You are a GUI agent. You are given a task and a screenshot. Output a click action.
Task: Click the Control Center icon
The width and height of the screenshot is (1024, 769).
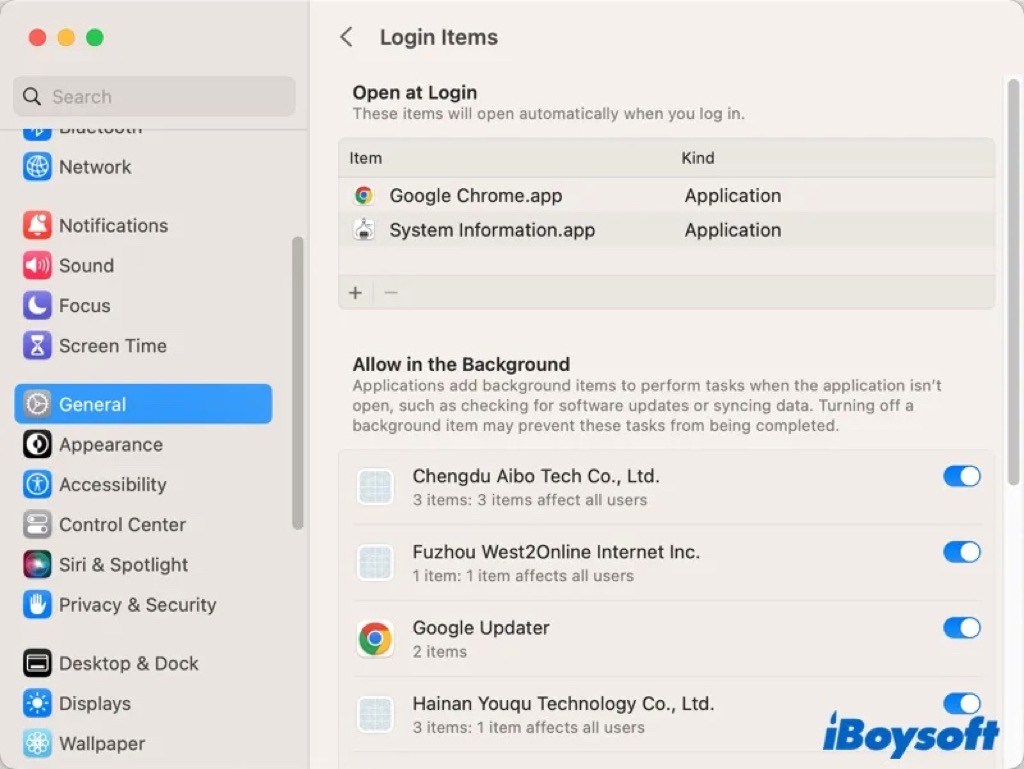tap(37, 524)
